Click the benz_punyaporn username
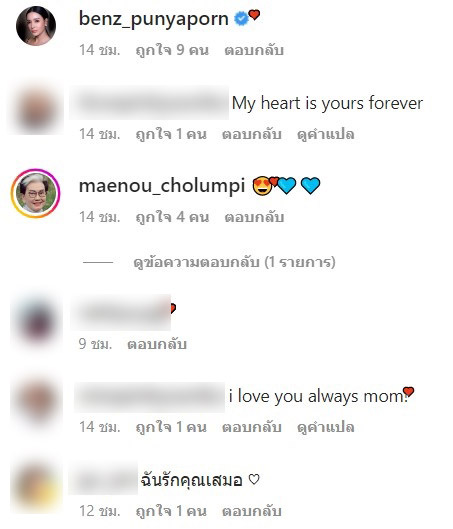 click(x=153, y=19)
